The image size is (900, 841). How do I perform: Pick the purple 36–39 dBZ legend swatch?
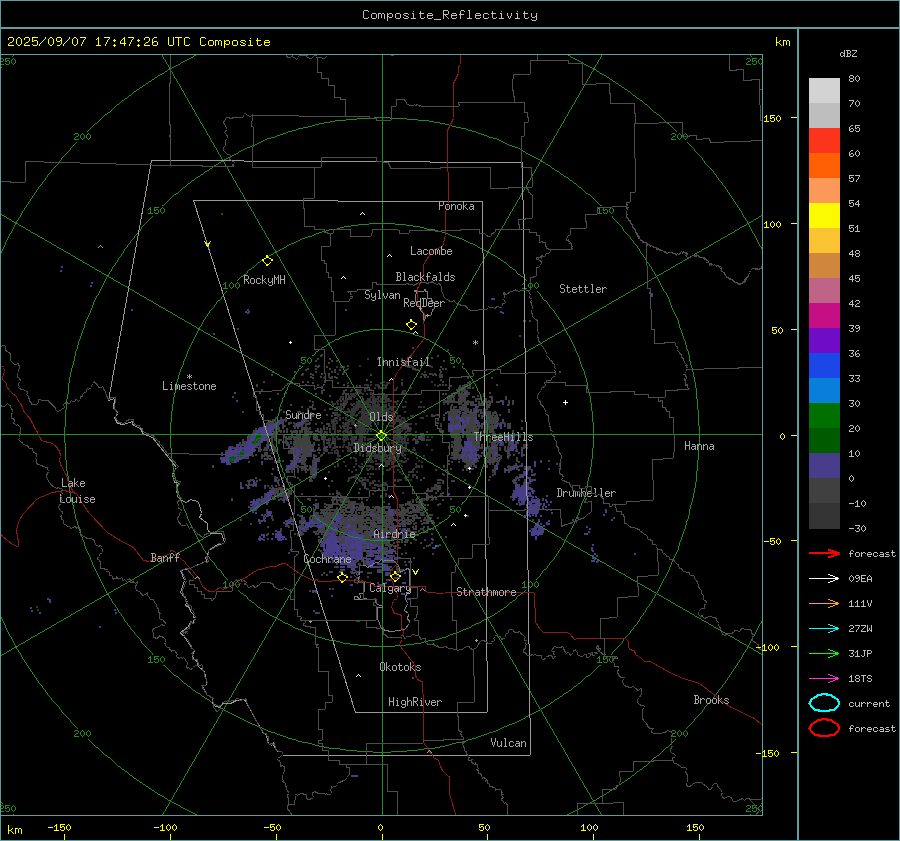click(824, 340)
